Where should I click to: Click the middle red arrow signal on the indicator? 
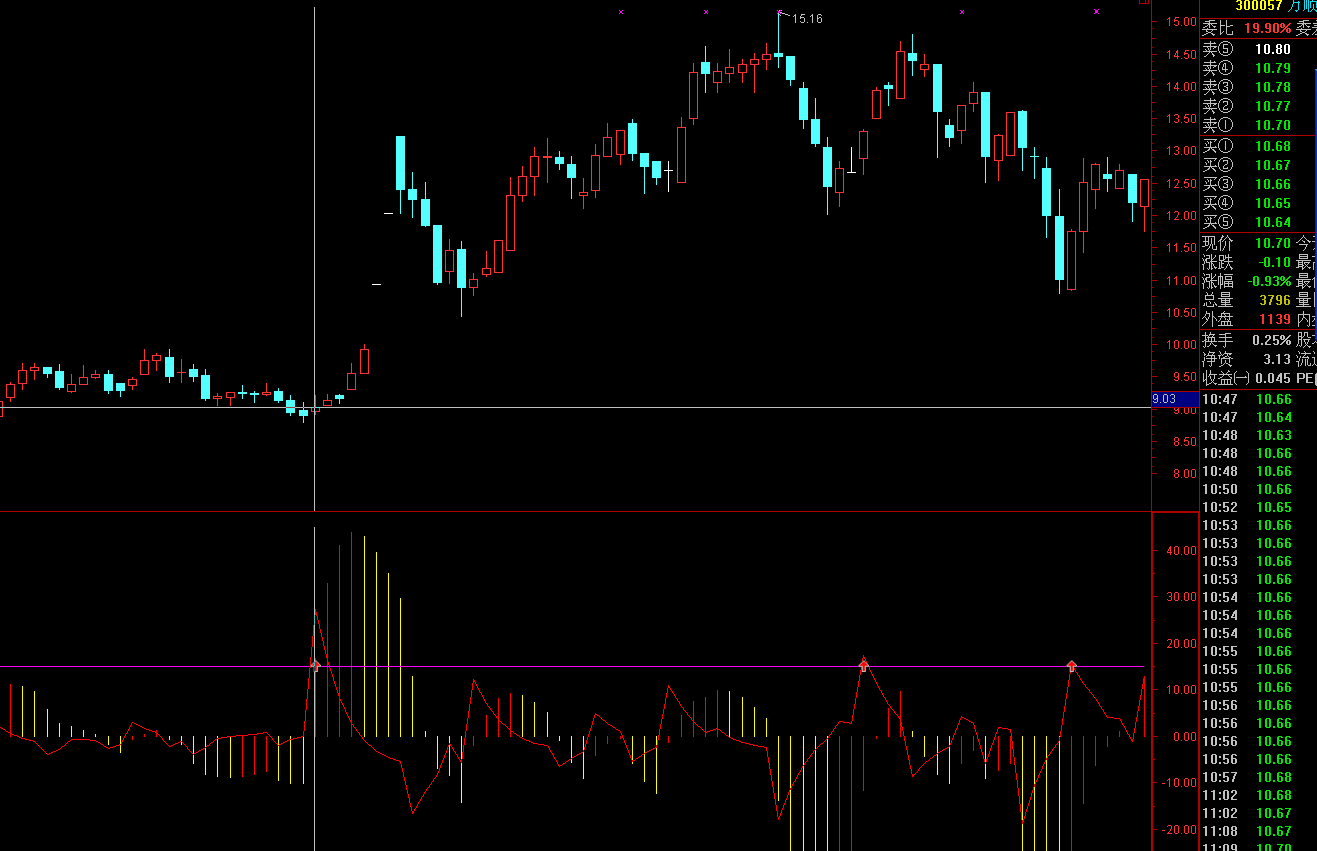point(864,664)
